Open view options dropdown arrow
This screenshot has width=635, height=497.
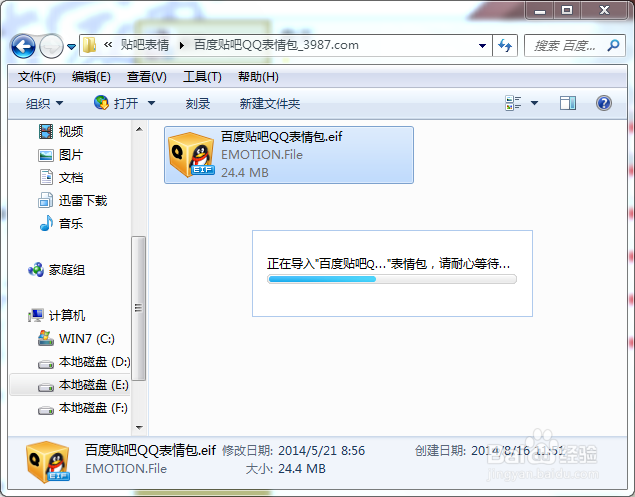535,103
